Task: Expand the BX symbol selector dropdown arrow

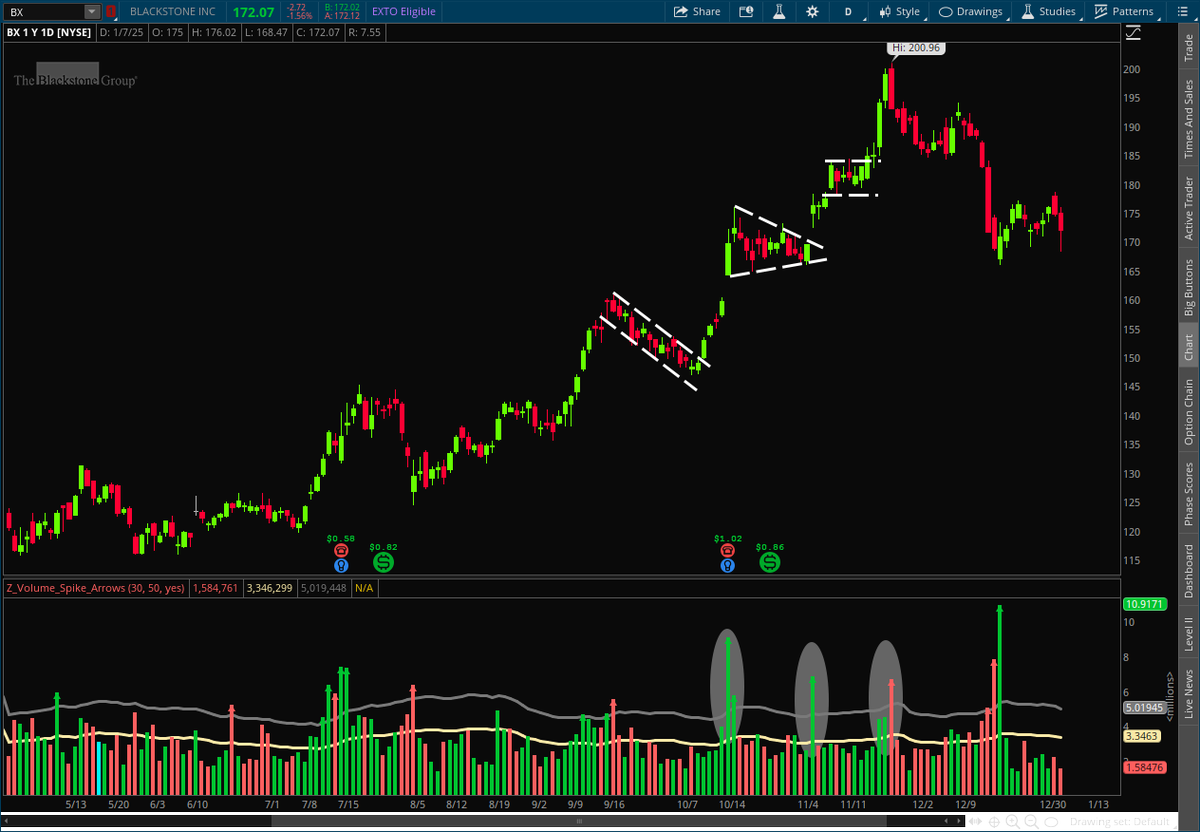Action: pyautogui.click(x=92, y=12)
